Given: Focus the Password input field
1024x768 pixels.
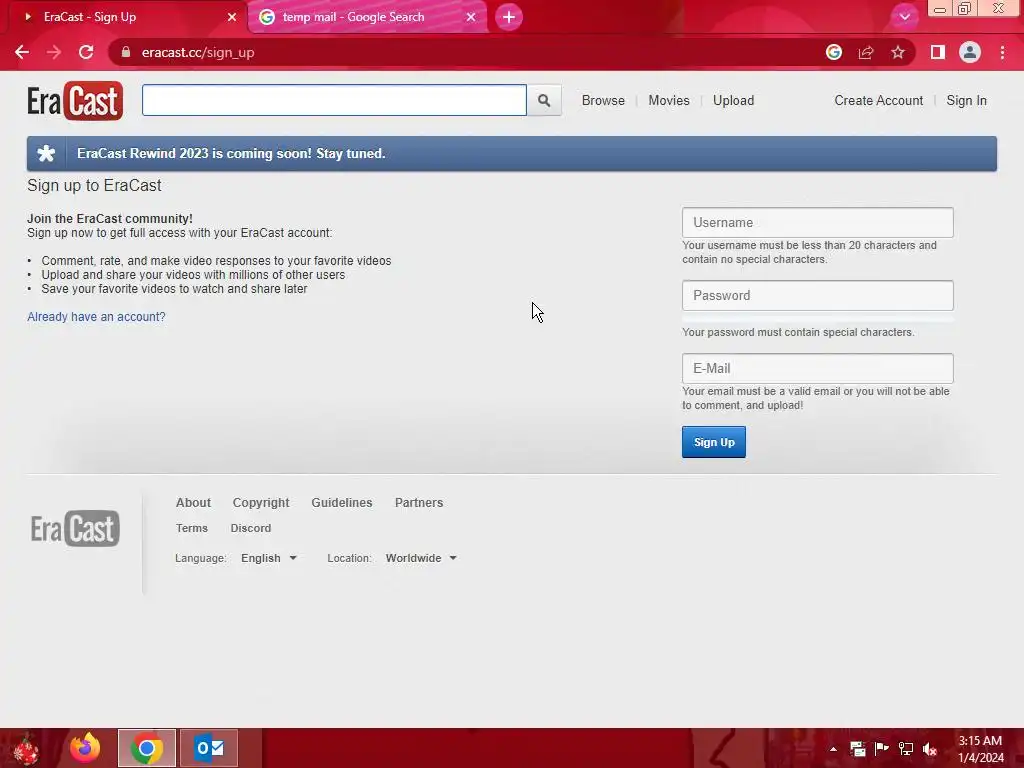Looking at the screenshot, I should click(818, 296).
